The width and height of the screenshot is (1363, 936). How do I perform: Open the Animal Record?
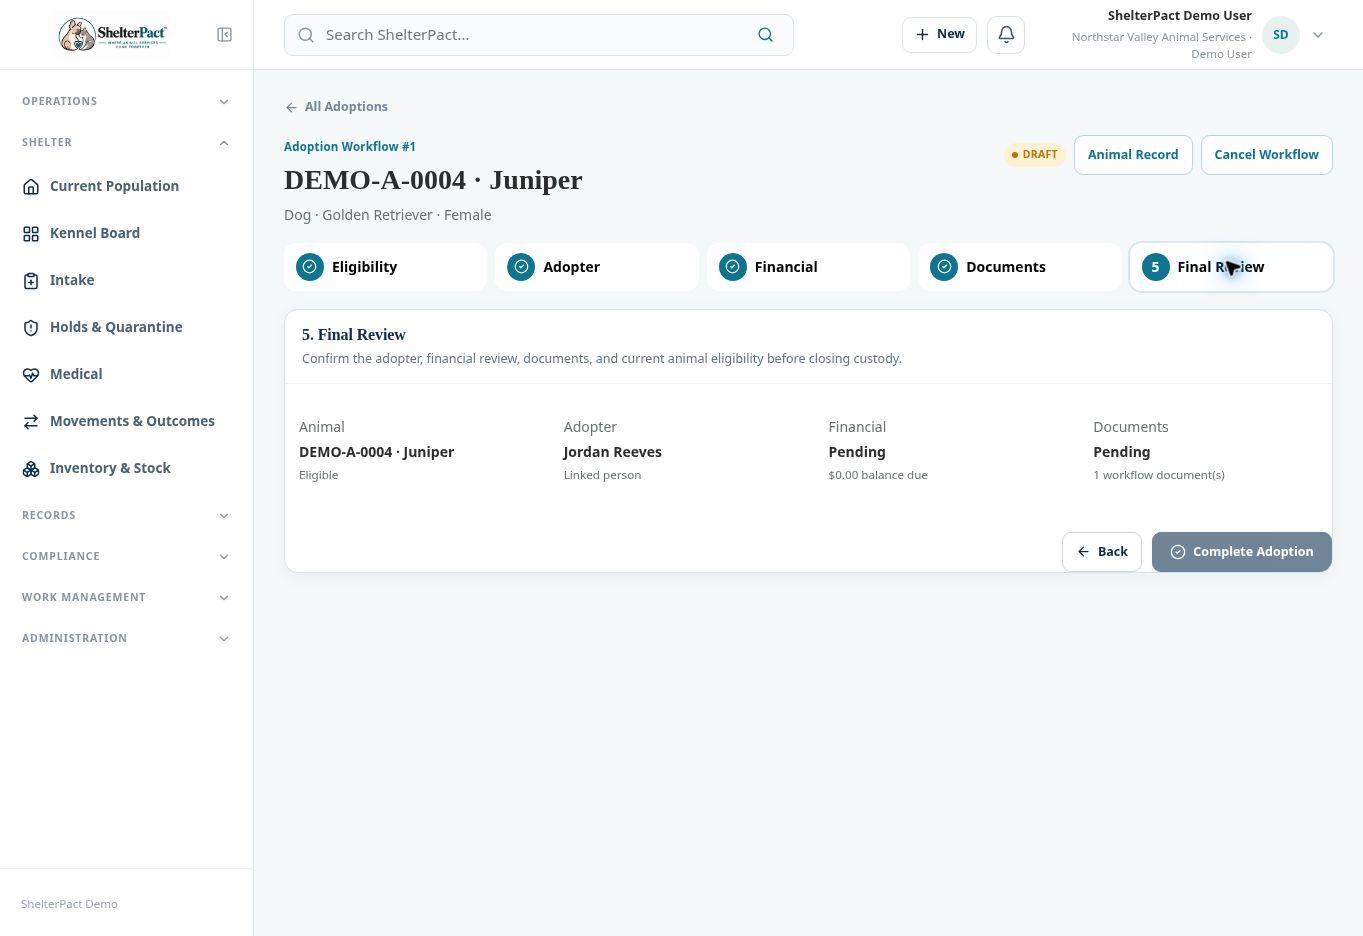(1133, 155)
